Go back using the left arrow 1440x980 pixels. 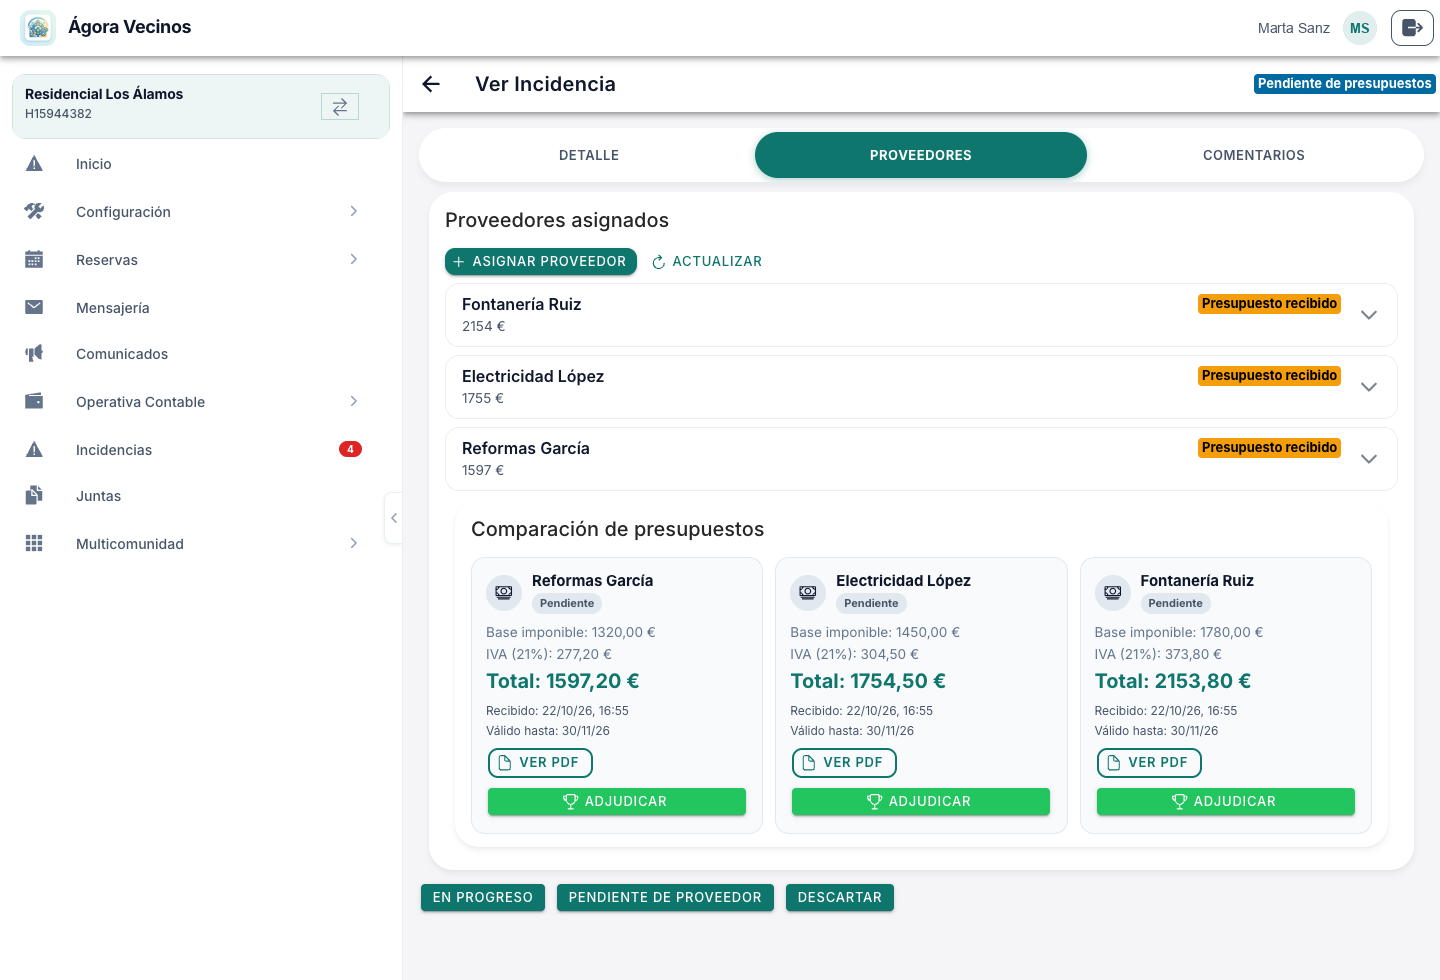(431, 84)
